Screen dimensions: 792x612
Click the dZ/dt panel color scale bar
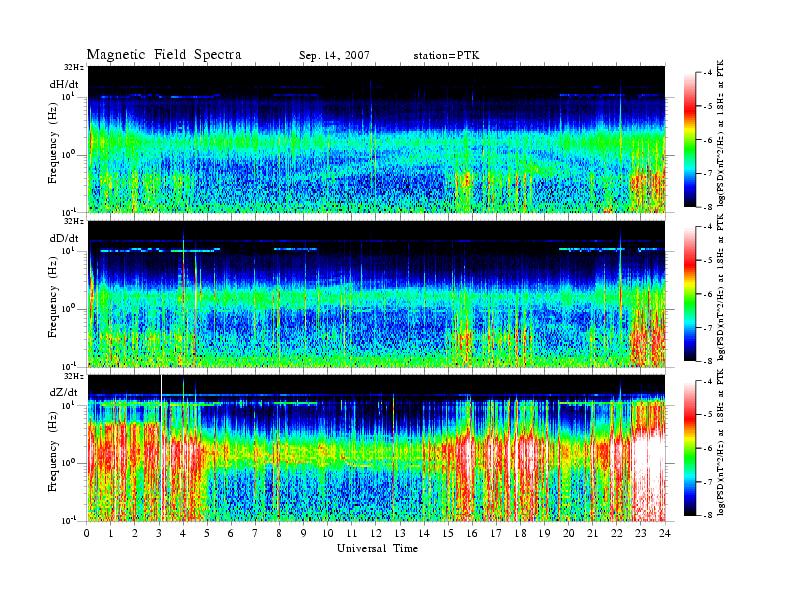point(689,448)
